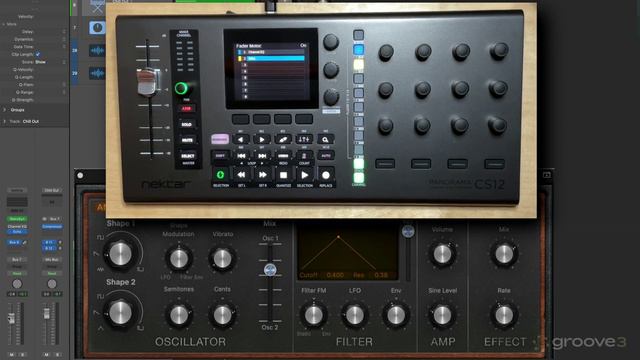Select the track 7 instrument icon

[x=97, y=28]
